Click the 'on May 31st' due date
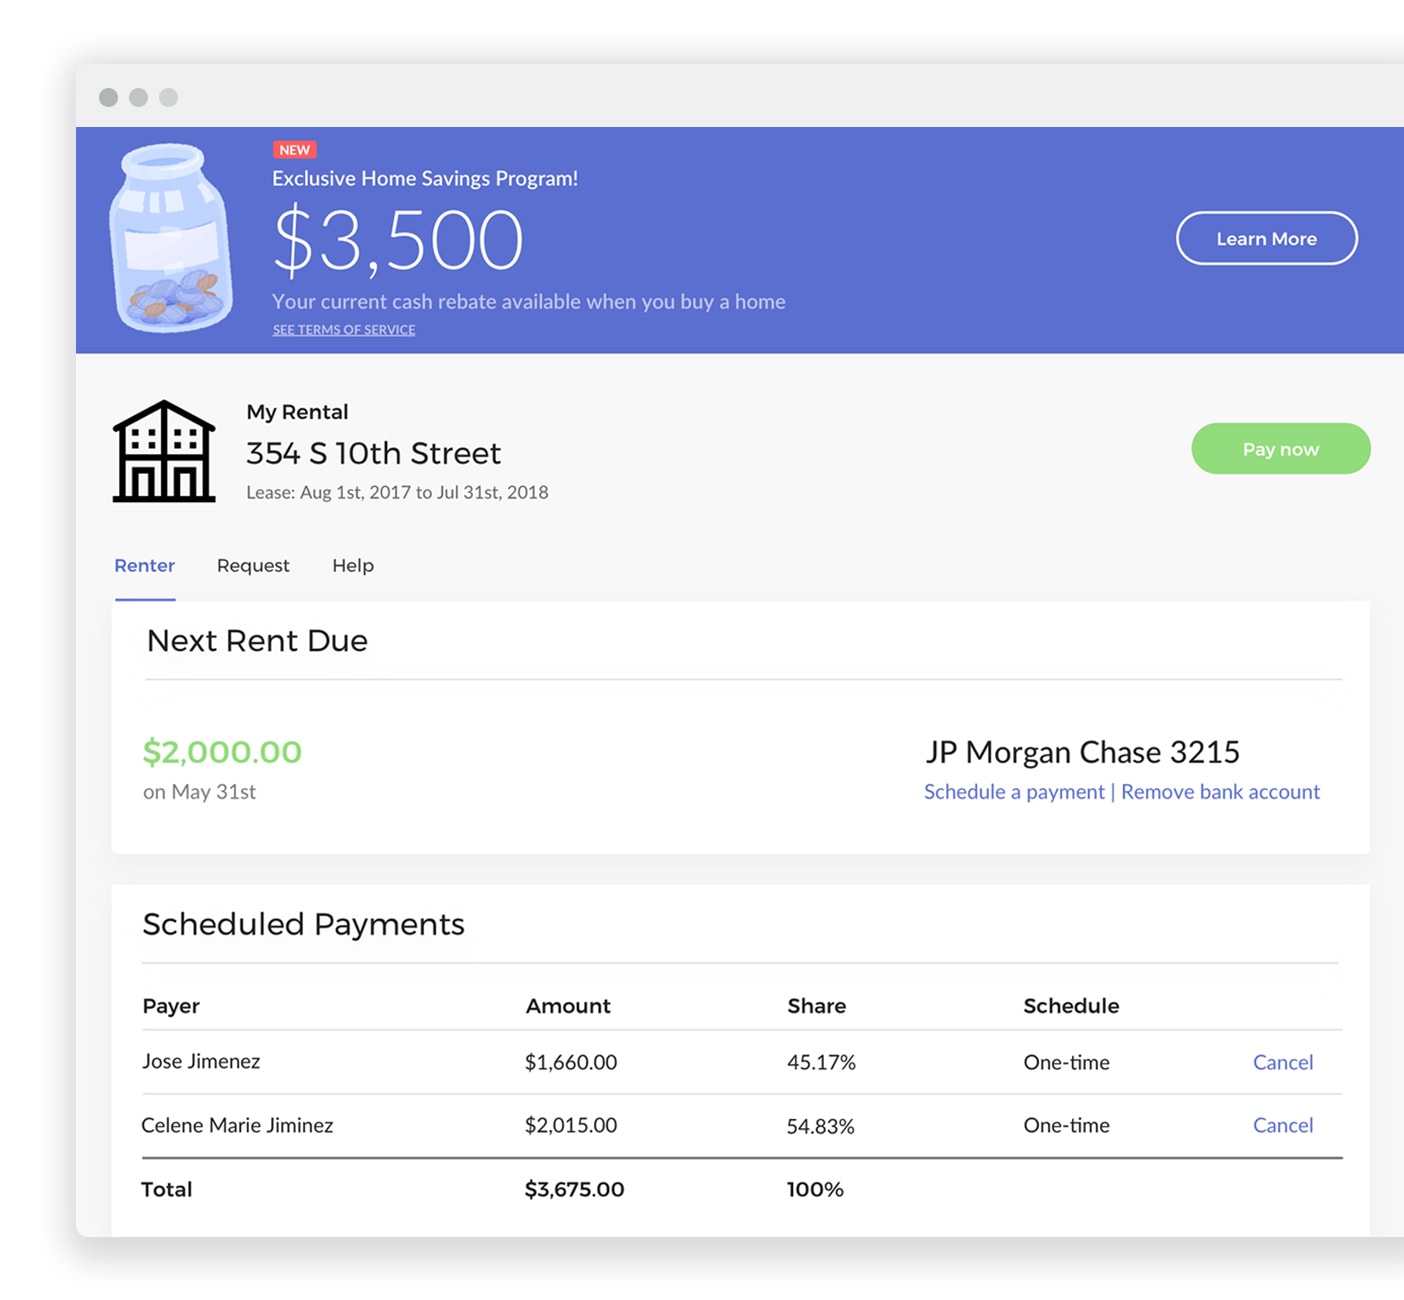 [199, 792]
